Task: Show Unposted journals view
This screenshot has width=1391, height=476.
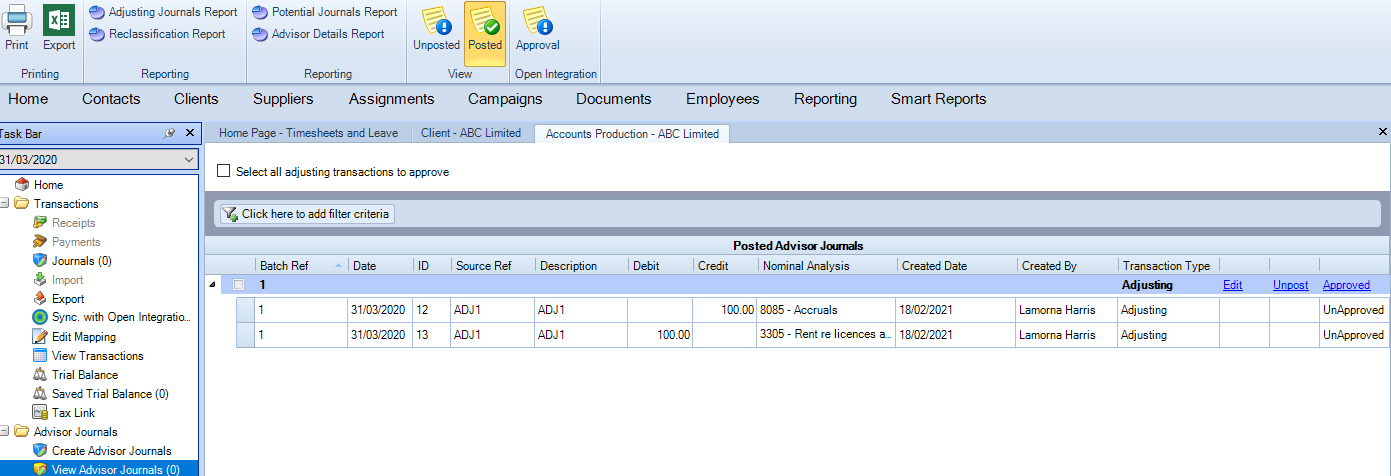Action: click(436, 28)
